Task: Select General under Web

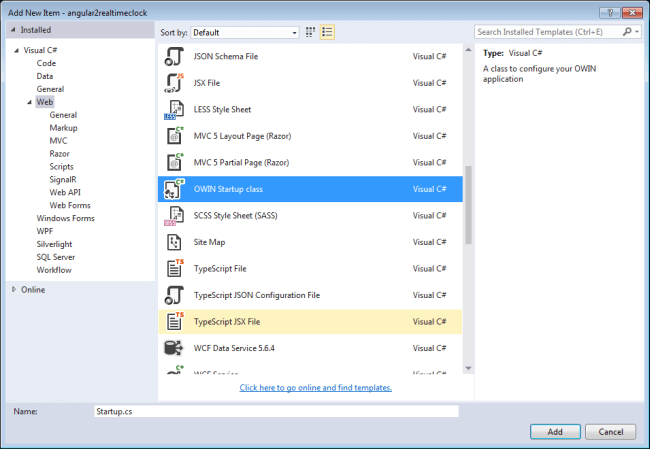Action: coord(63,115)
